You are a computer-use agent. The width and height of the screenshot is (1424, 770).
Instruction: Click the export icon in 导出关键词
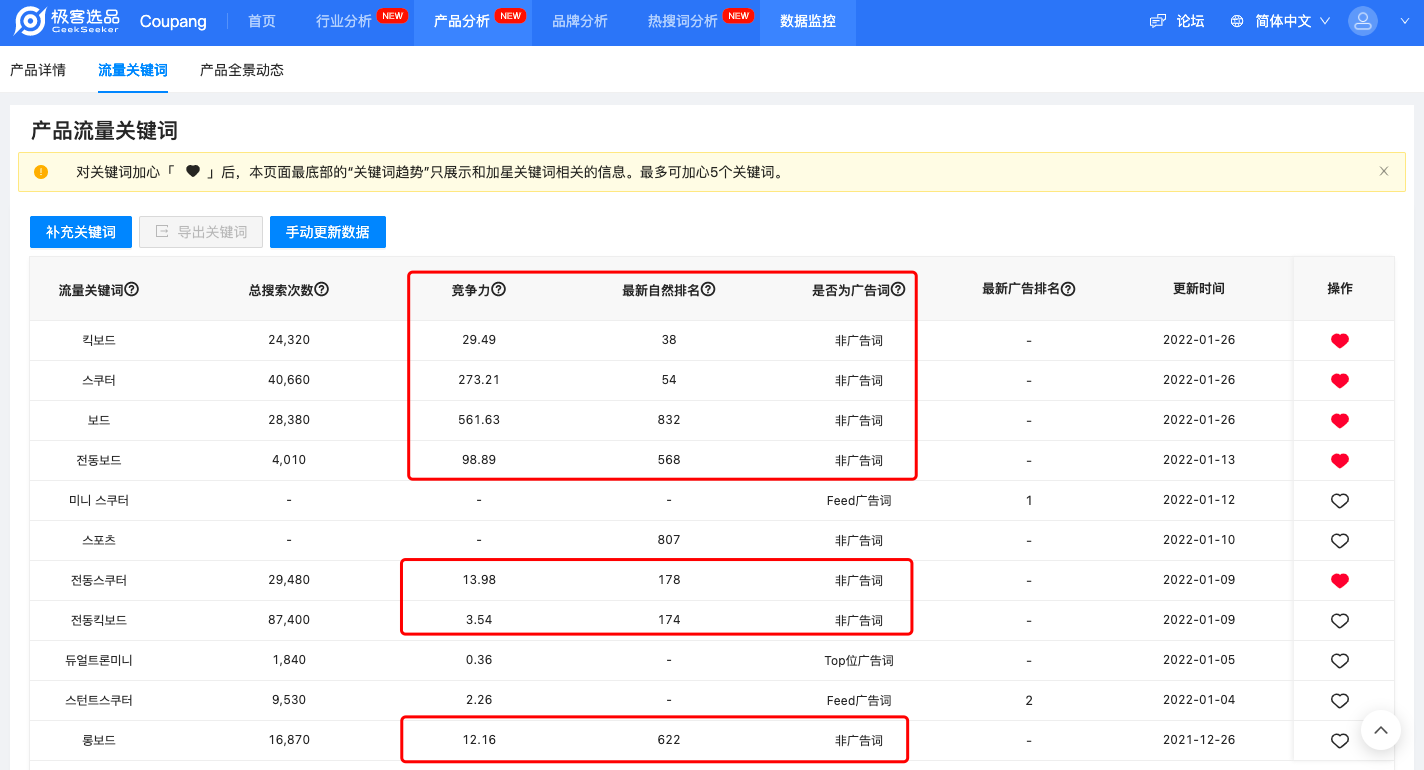[164, 231]
